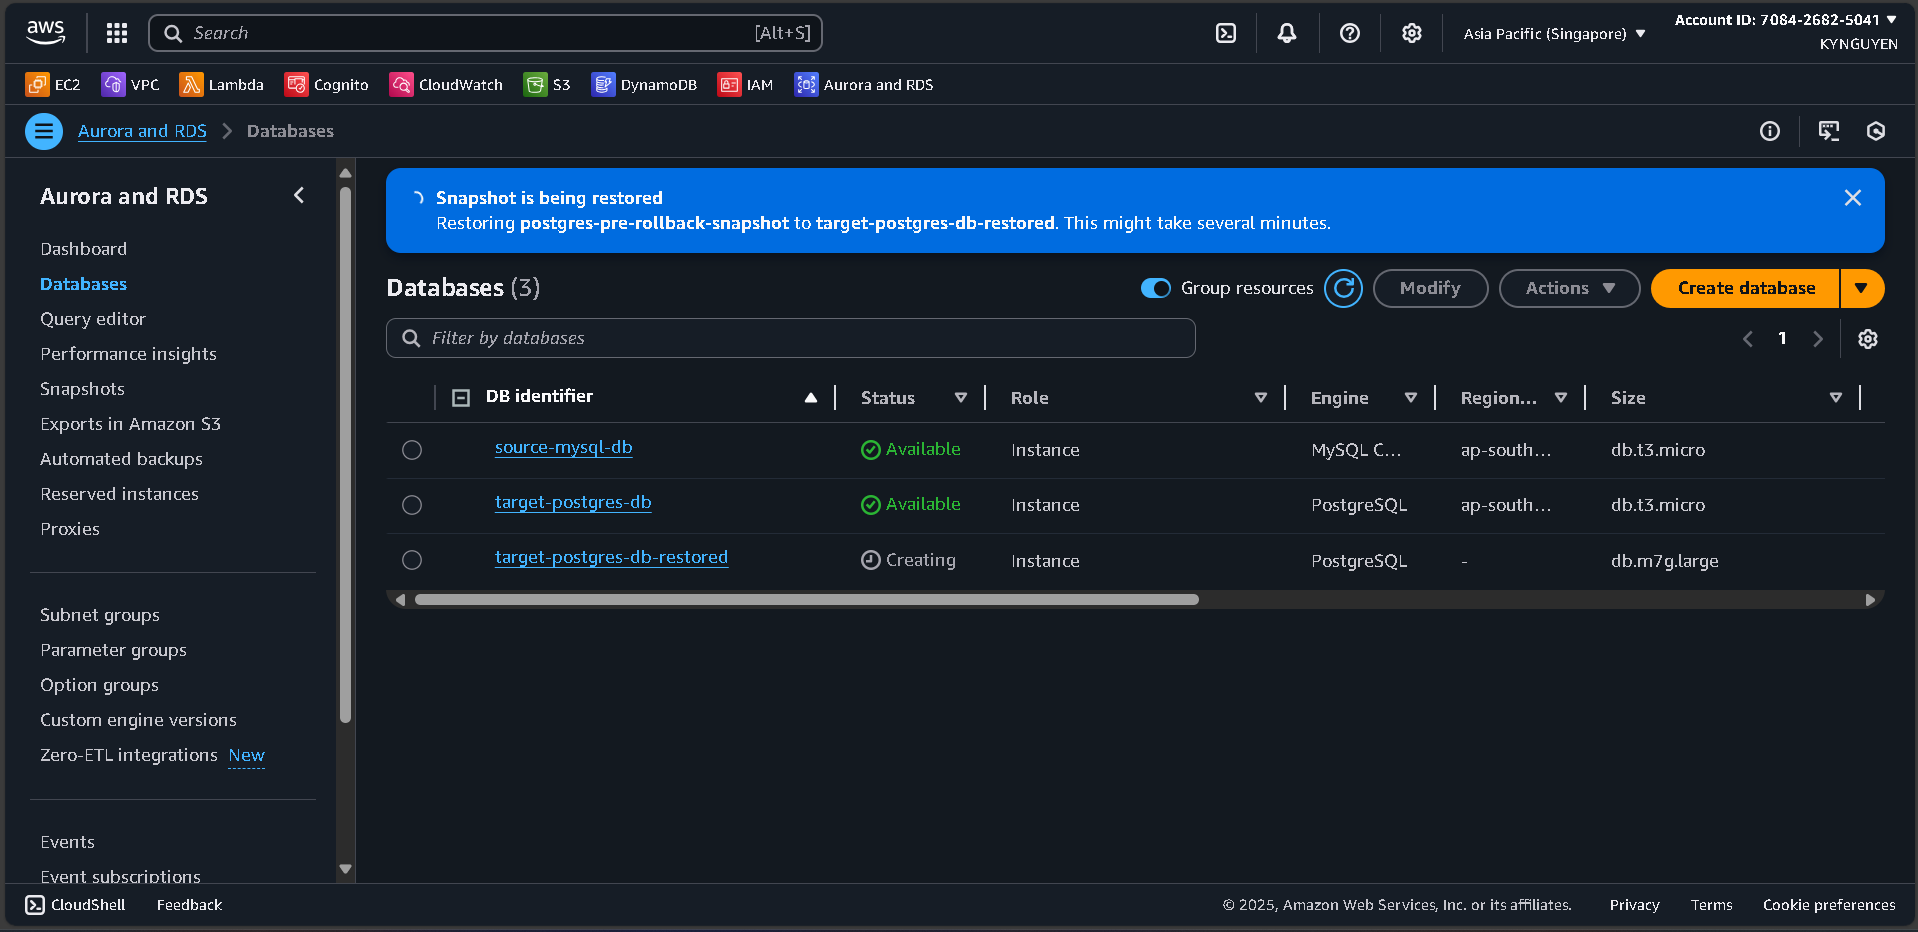This screenshot has height=932, width=1918.
Task: Open the Engine column filter dropdown
Action: [1411, 397]
